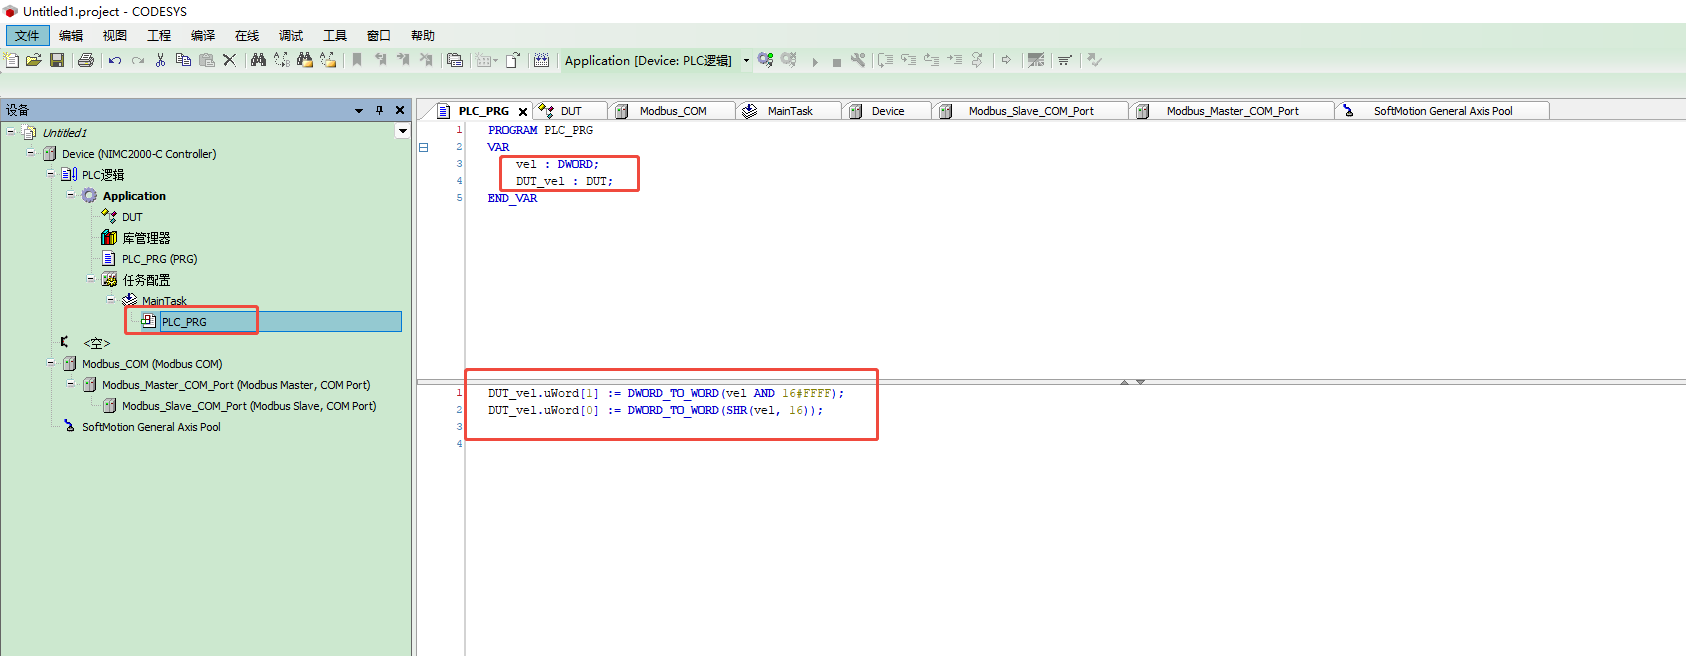Screen dimensions: 1686x656
Task: Switch to the Modbus_COM editor tab
Action: click(672, 111)
